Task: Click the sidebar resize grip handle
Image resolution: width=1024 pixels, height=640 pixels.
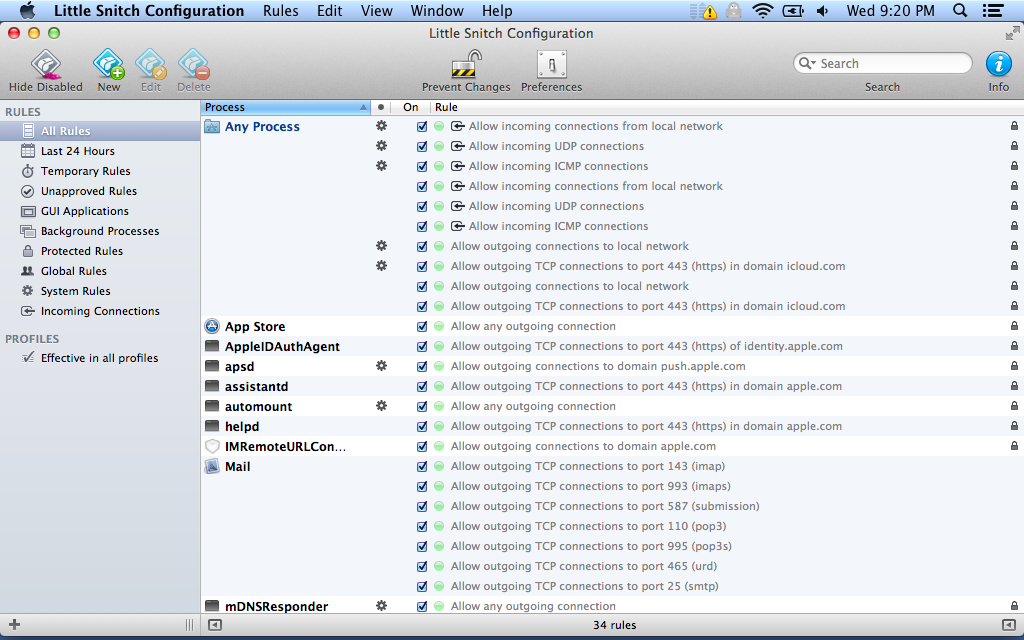Action: pyautogui.click(x=189, y=625)
